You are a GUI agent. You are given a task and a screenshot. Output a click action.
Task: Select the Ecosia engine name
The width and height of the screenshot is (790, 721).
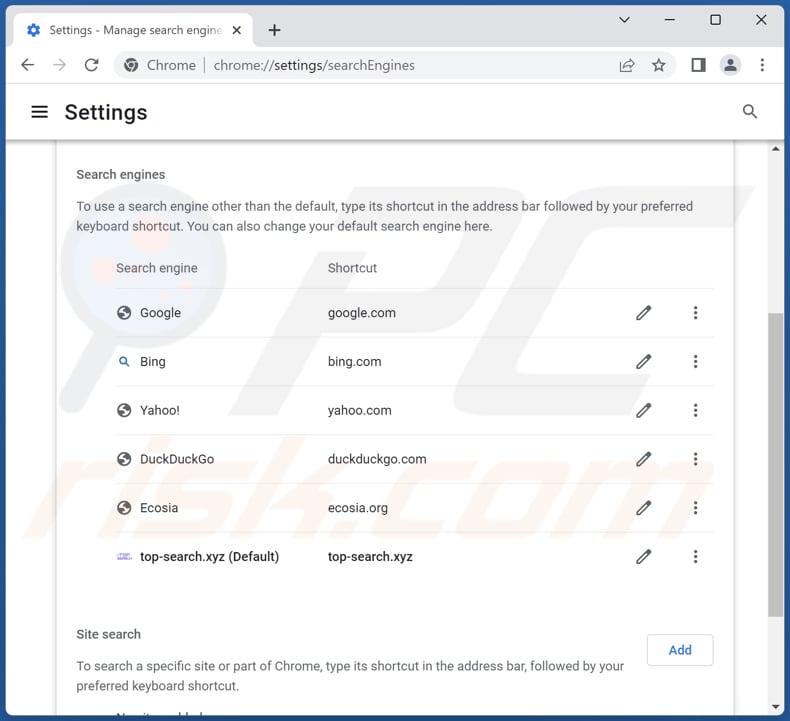(159, 508)
